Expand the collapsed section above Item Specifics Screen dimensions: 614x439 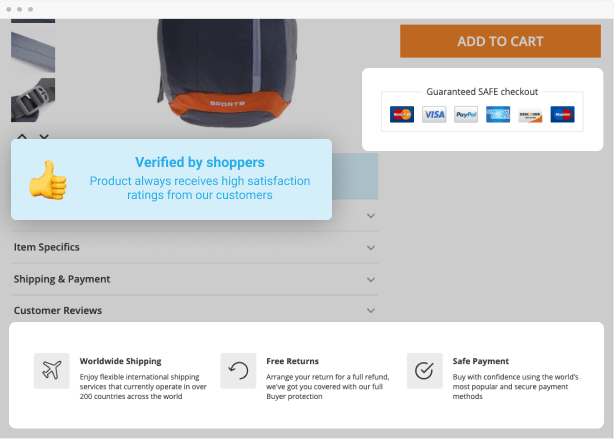370,215
